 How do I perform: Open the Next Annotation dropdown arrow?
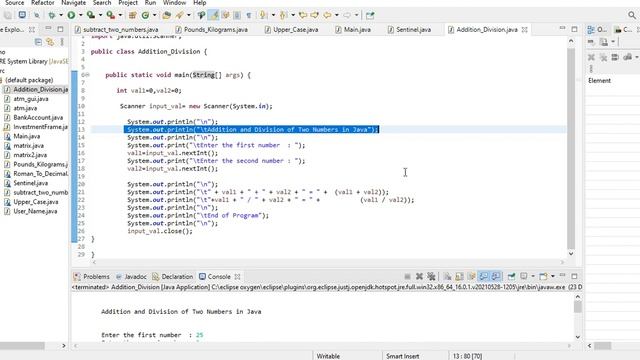(x=273, y=16)
